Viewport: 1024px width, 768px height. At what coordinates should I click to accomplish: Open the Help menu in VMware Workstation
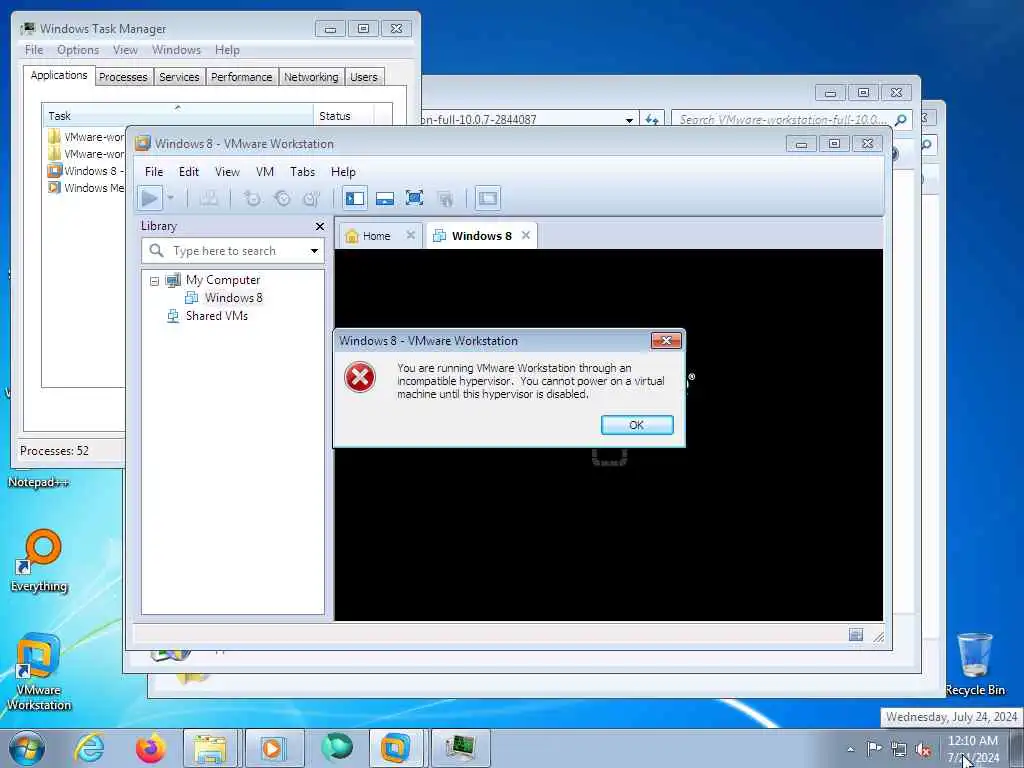click(343, 172)
